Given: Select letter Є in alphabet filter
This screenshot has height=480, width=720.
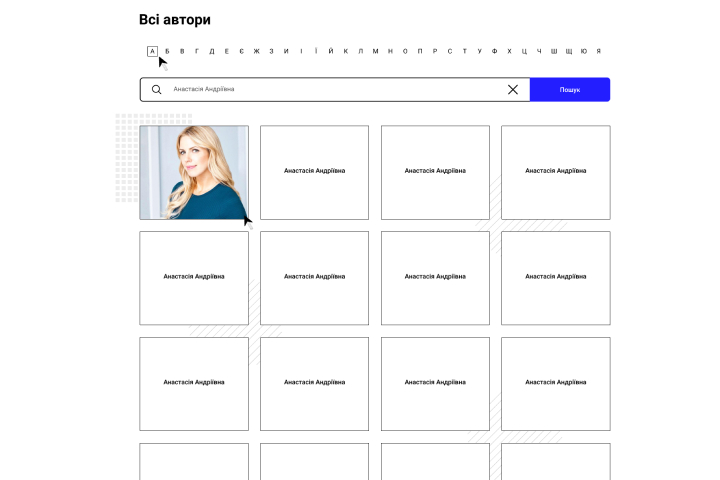Looking at the screenshot, I should 242,51.
